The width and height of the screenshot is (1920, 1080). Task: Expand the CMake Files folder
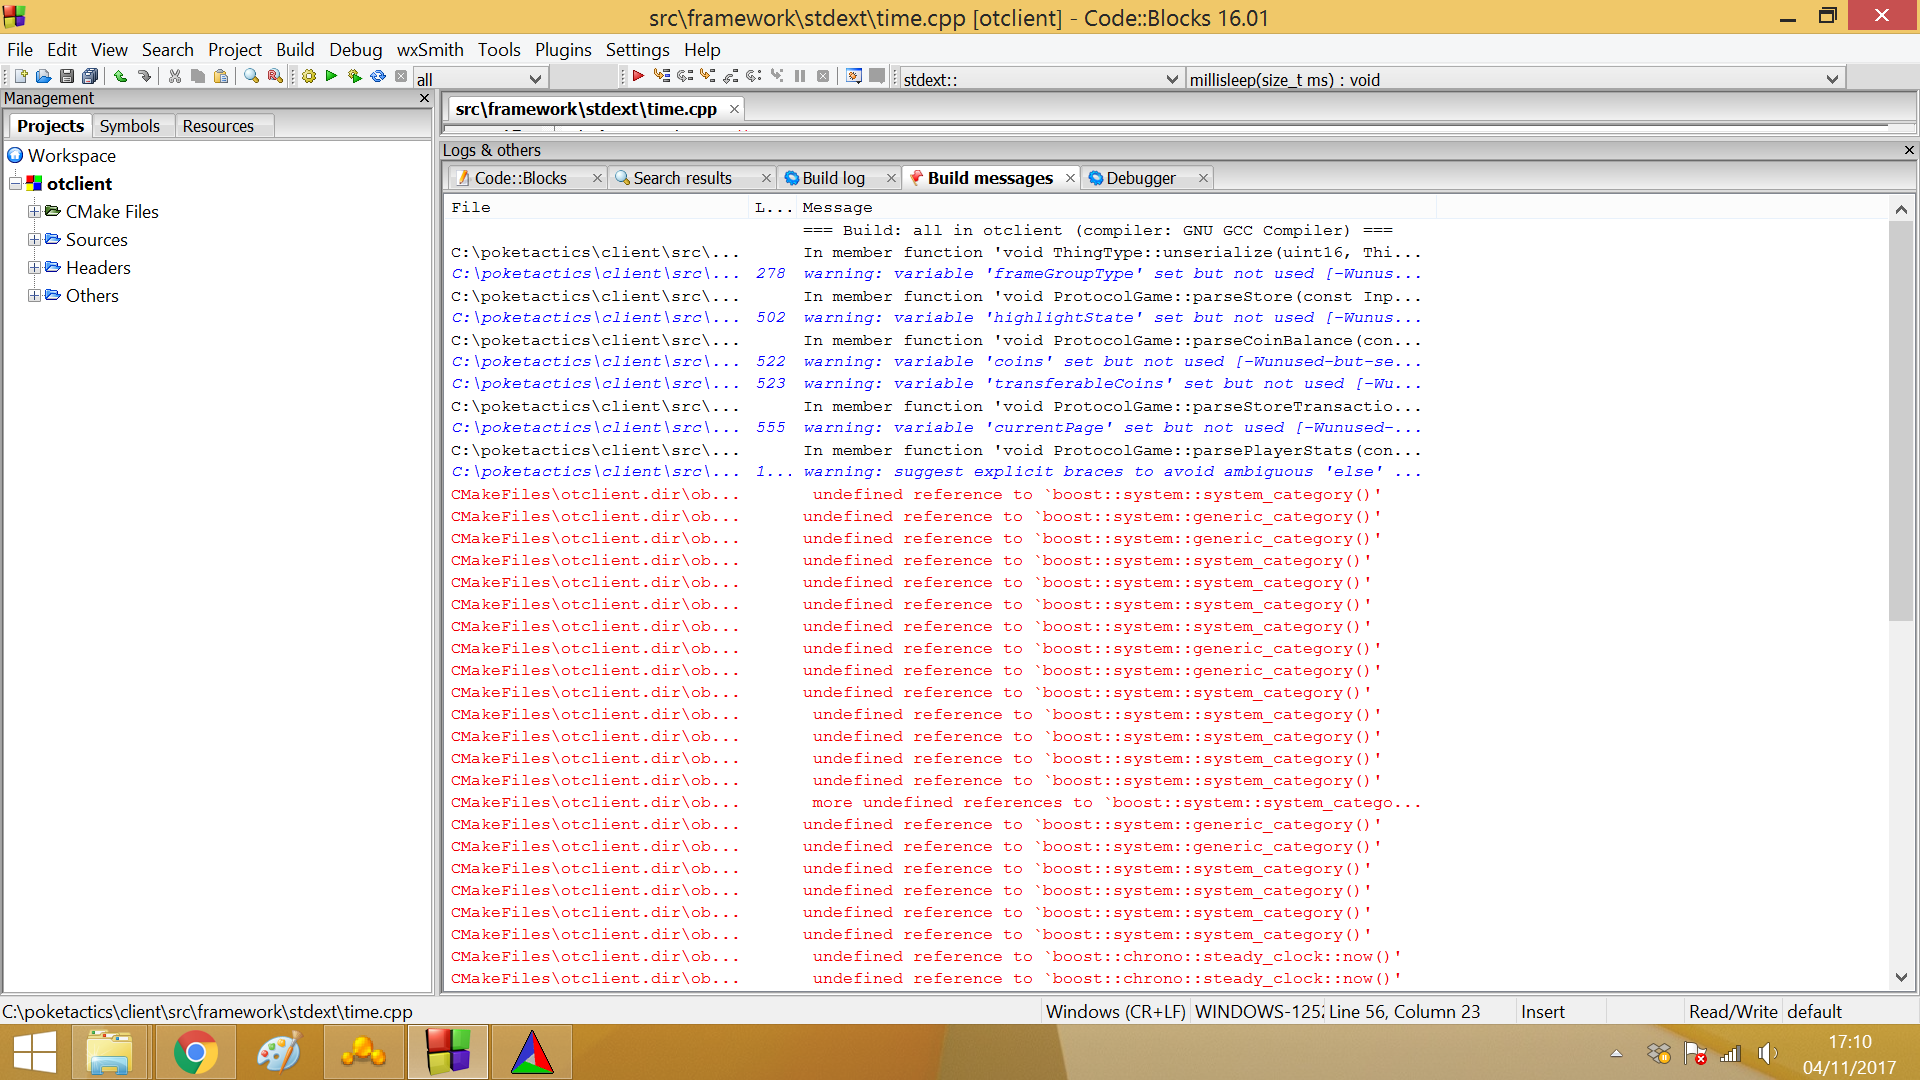click(34, 212)
